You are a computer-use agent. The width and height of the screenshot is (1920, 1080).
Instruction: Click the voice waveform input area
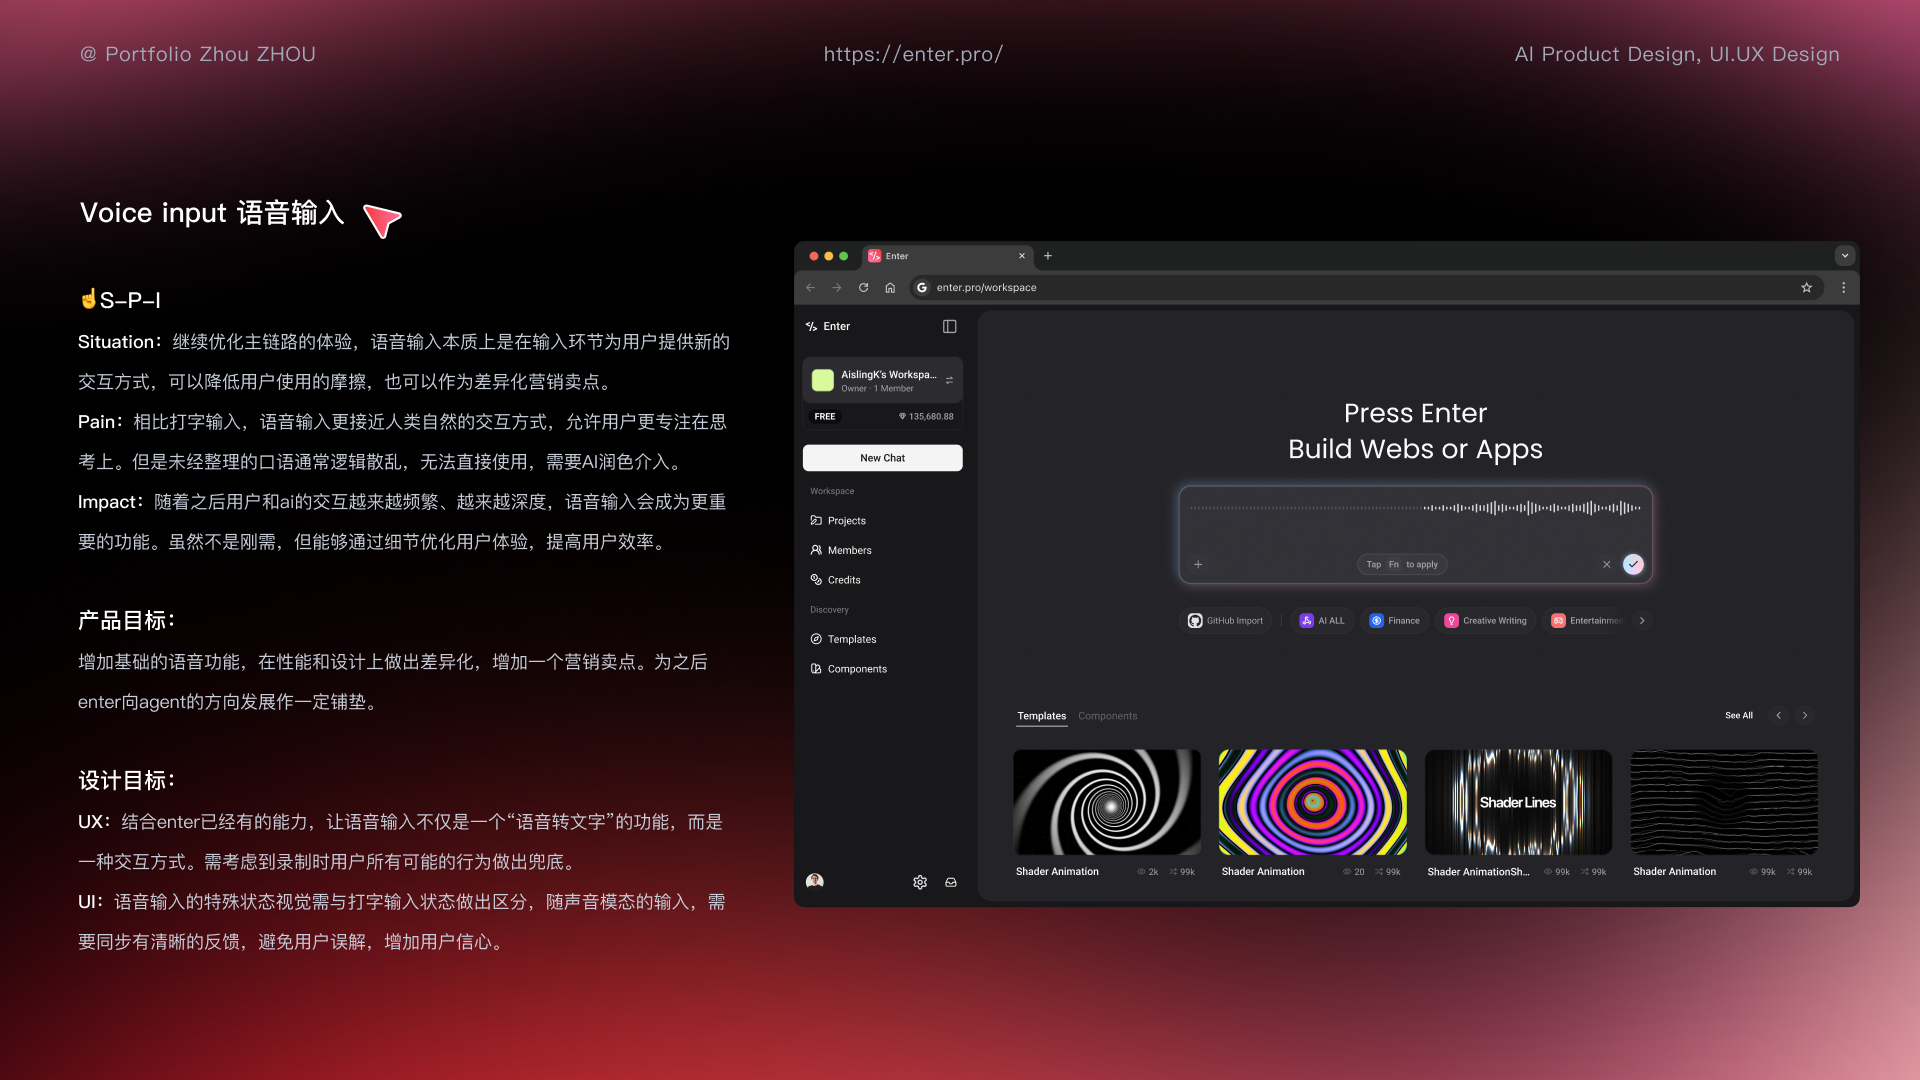click(x=1415, y=508)
